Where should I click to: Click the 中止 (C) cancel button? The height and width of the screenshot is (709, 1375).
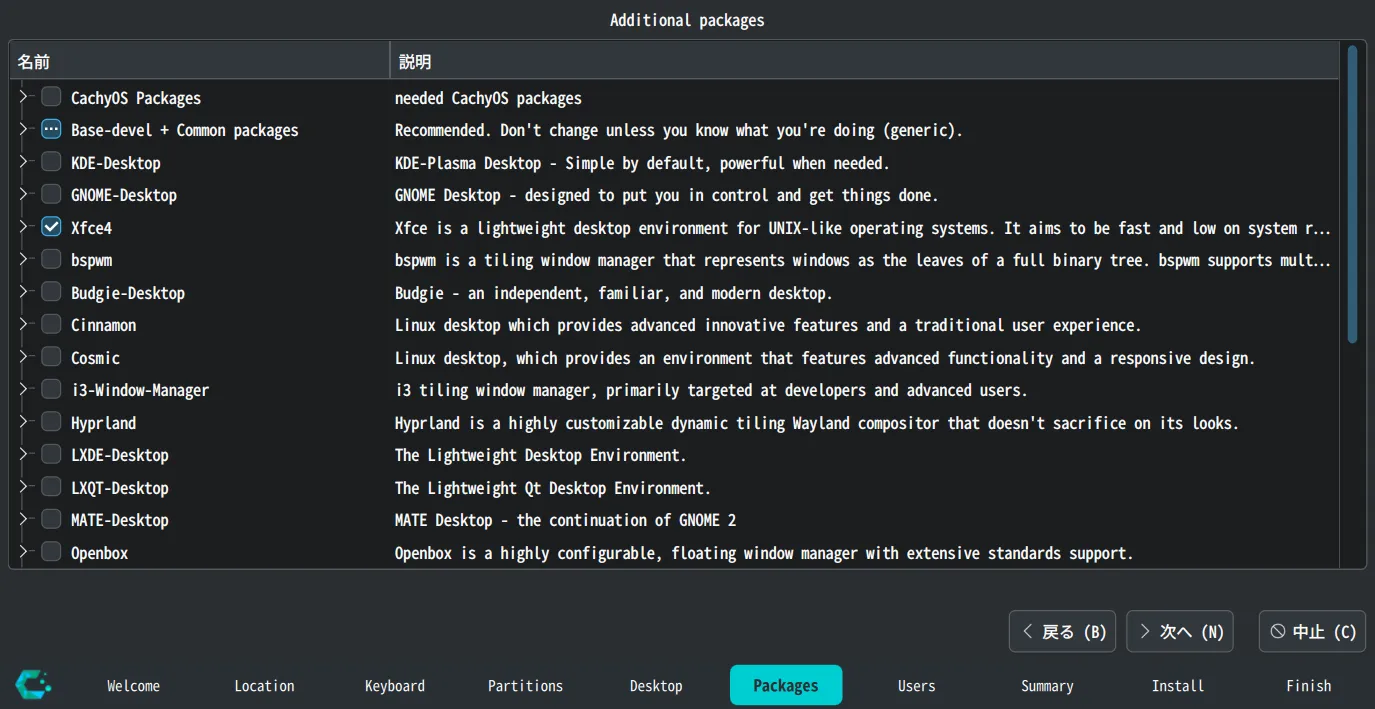pyautogui.click(x=1312, y=632)
